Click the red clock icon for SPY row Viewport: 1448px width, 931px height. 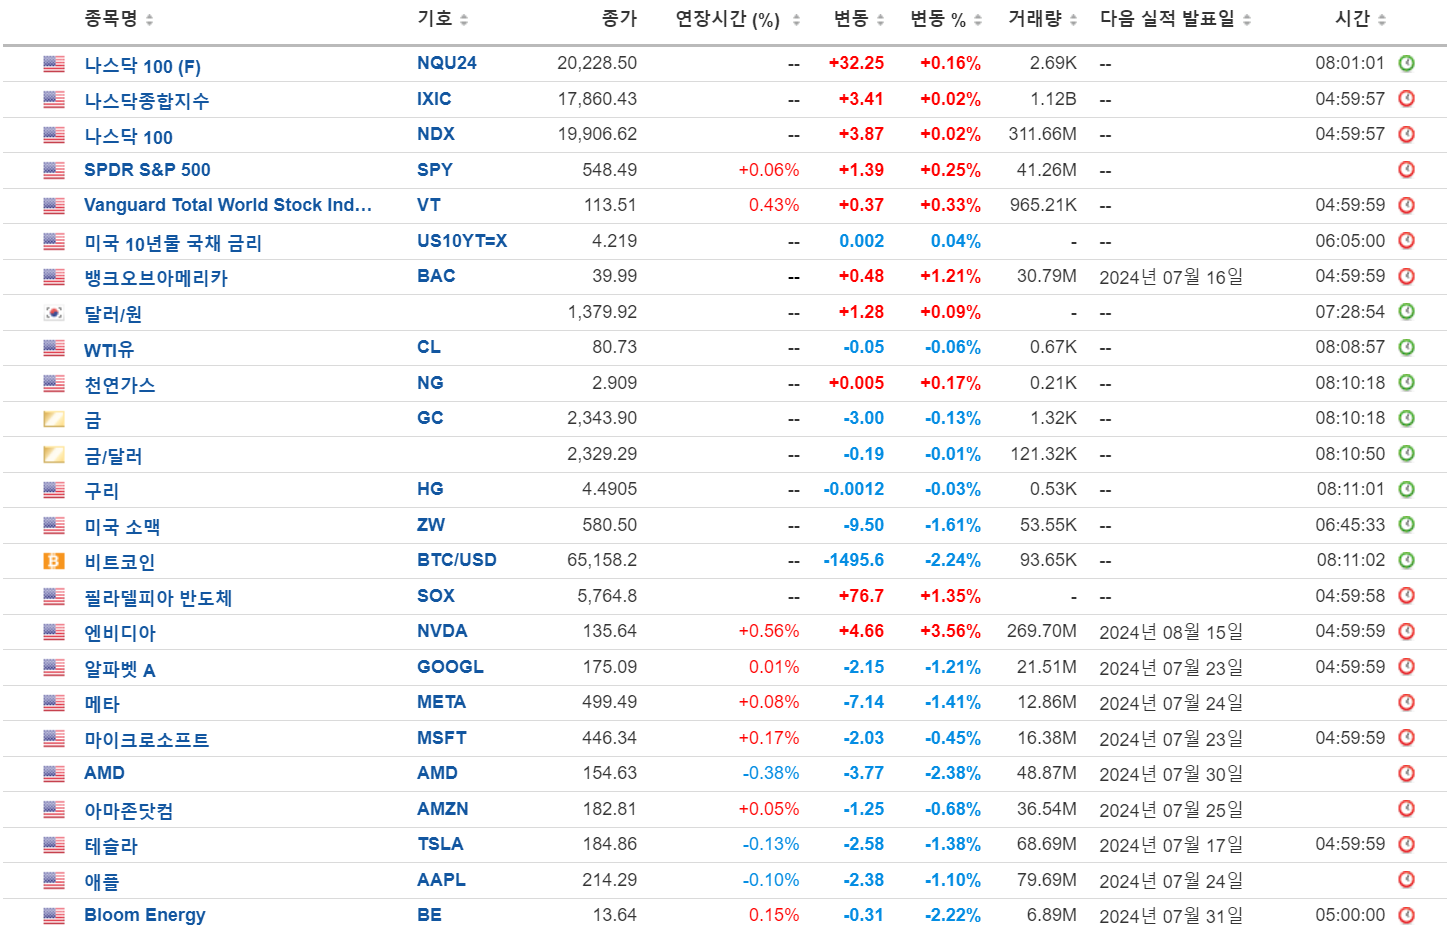tap(1406, 170)
